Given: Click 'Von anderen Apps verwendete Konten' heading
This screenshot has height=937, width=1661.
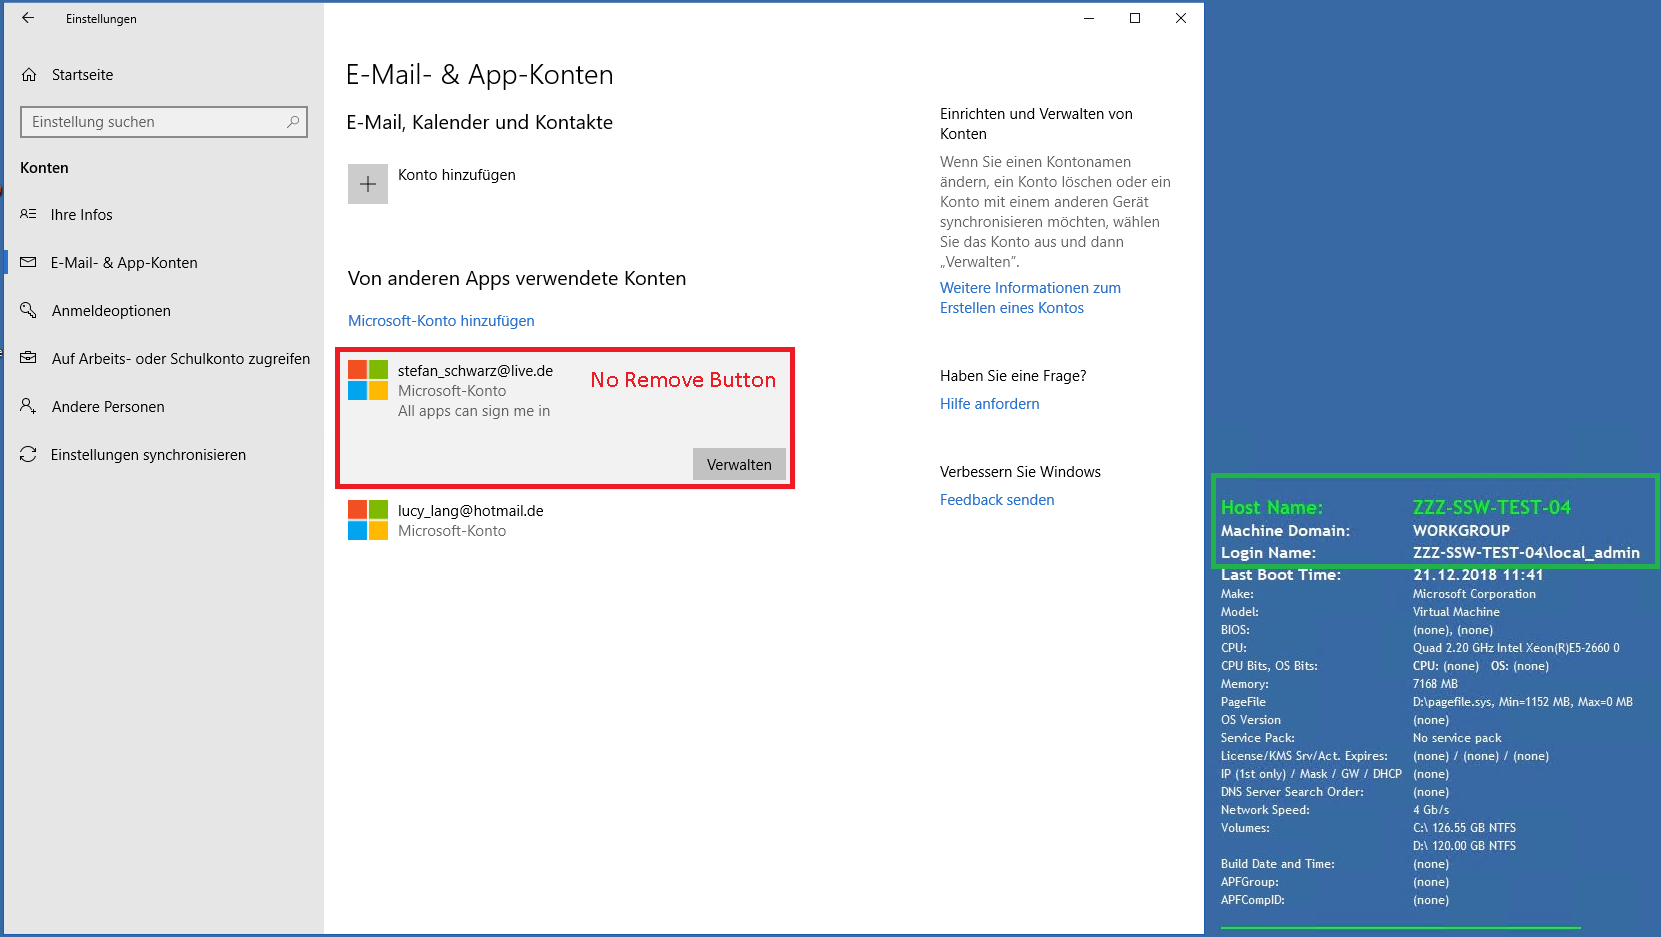Looking at the screenshot, I should coord(517,279).
